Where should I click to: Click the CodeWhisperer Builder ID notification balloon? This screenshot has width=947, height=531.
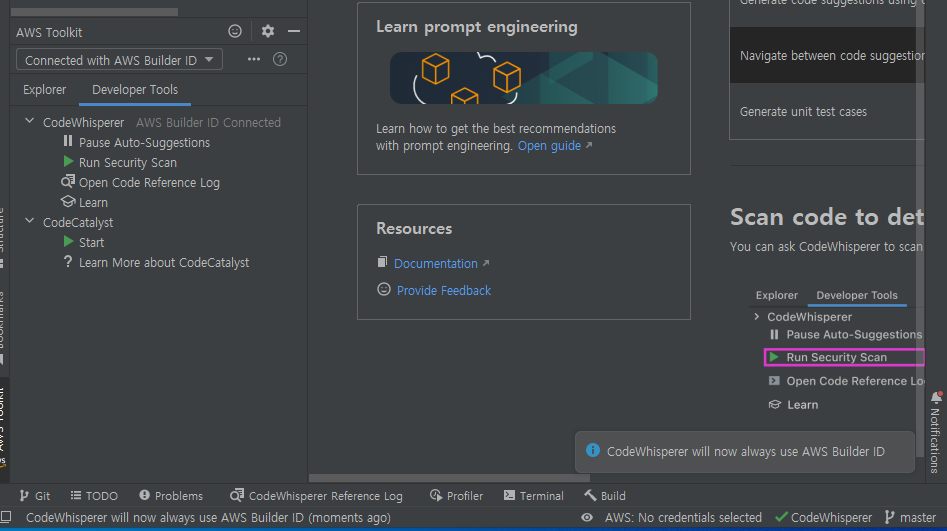[745, 452]
